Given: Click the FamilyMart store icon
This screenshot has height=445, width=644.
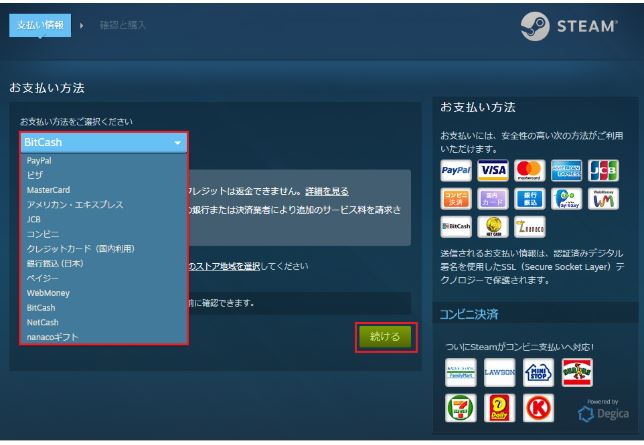Looking at the screenshot, I should tap(460, 372).
